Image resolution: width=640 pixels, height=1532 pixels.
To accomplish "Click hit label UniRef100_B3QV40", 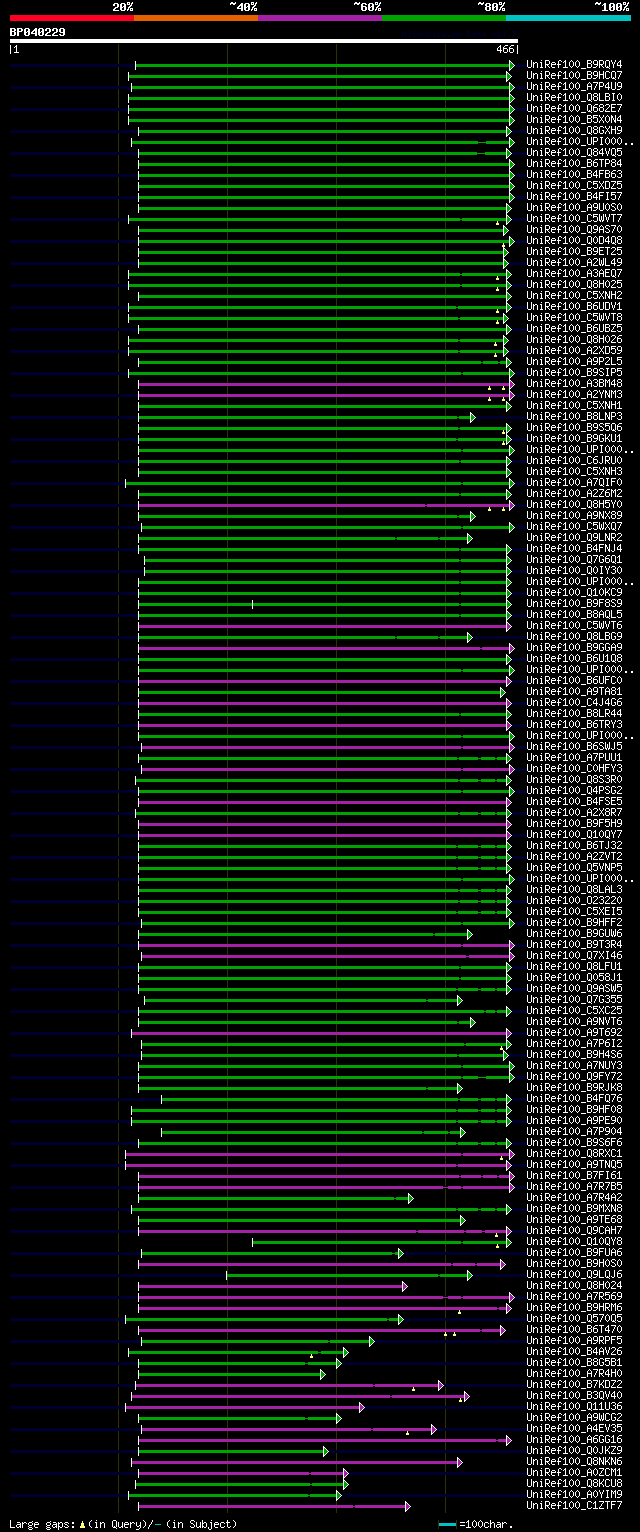I will click(574, 1396).
